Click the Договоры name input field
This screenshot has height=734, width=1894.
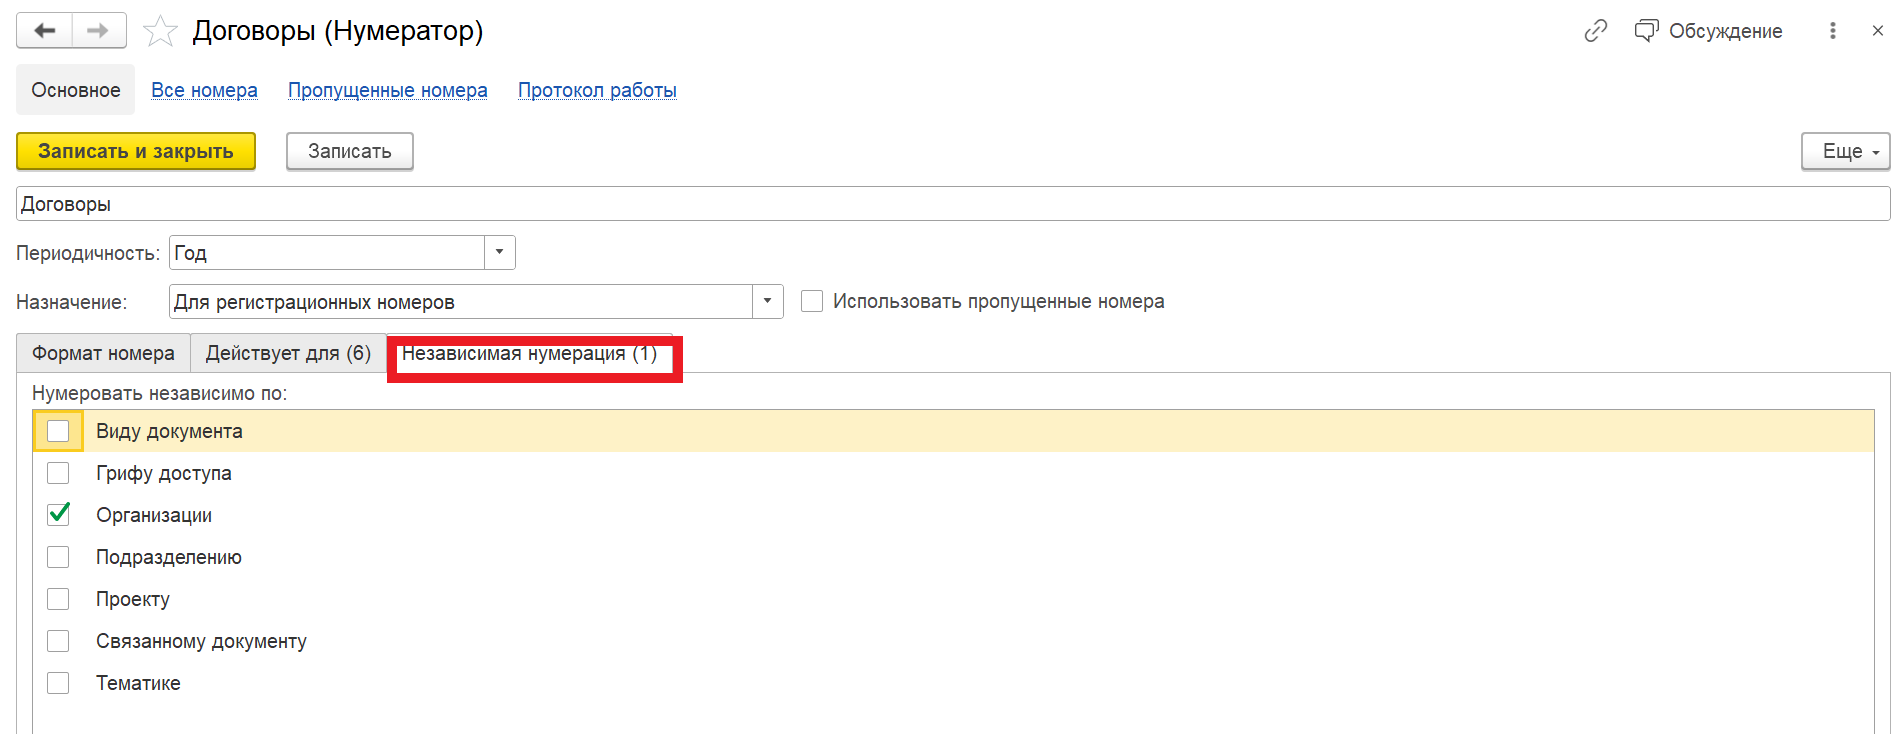point(950,204)
